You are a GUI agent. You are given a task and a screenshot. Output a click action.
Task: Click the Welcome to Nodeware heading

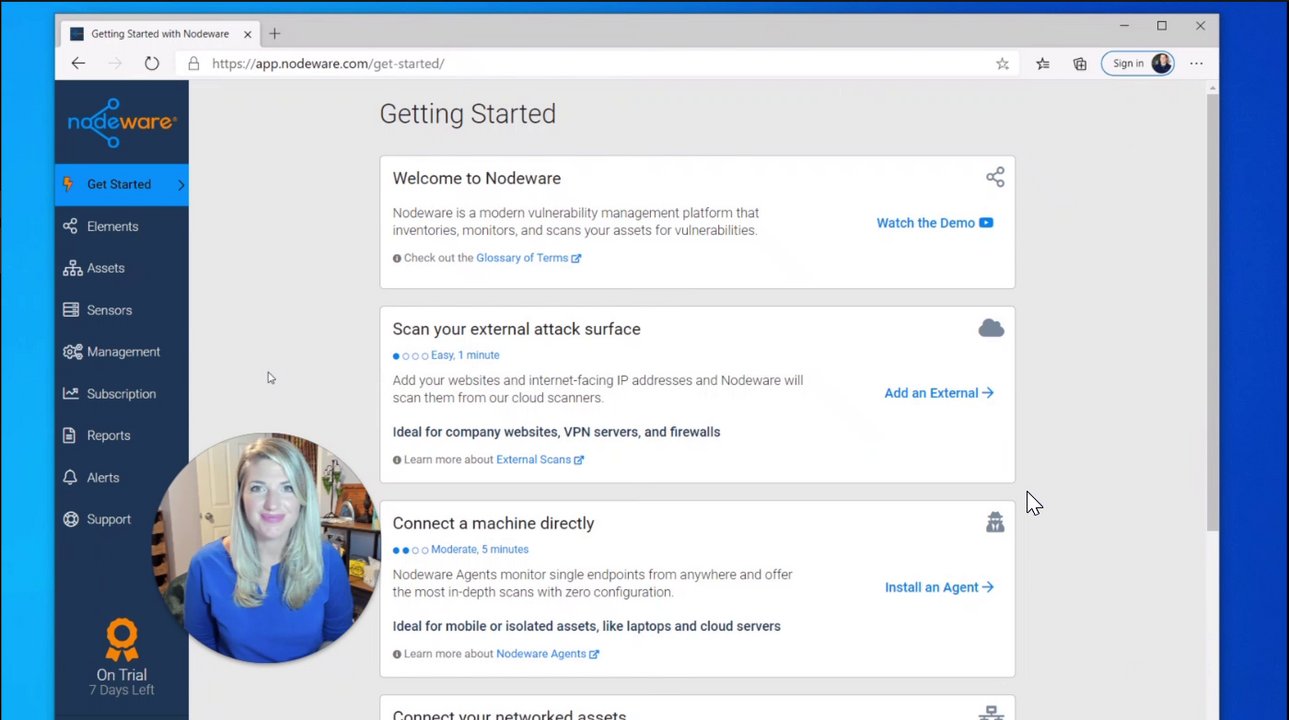[476, 178]
